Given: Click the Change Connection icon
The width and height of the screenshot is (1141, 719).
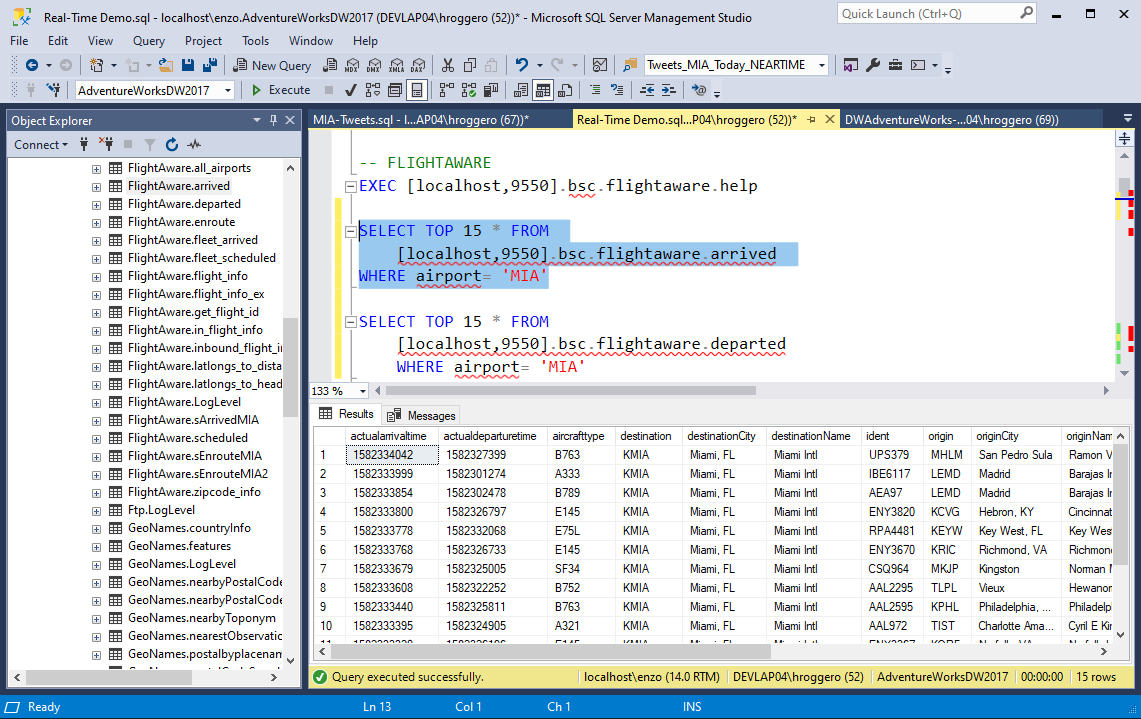Looking at the screenshot, I should (x=53, y=90).
